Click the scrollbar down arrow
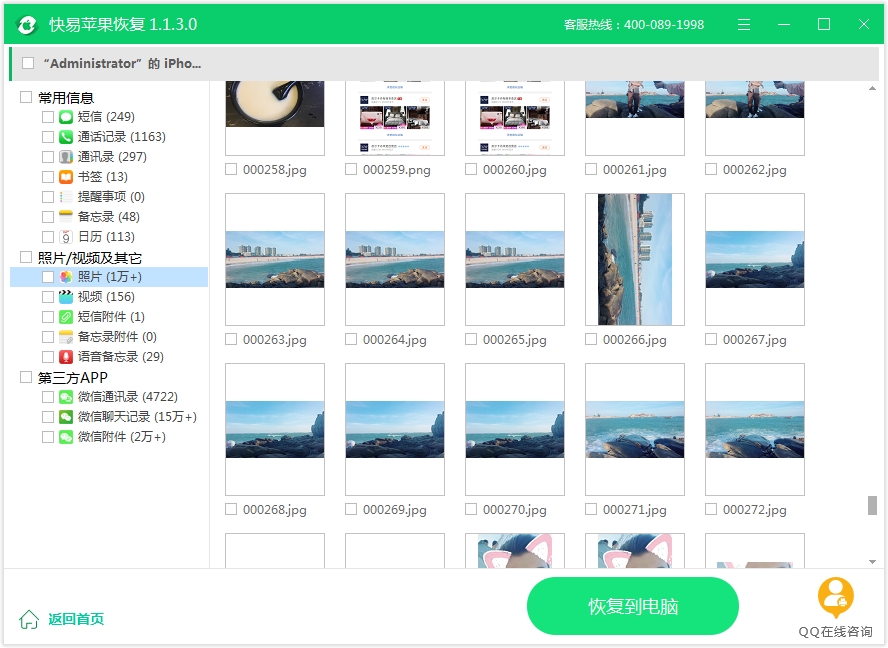The height and width of the screenshot is (648, 888). click(872, 562)
